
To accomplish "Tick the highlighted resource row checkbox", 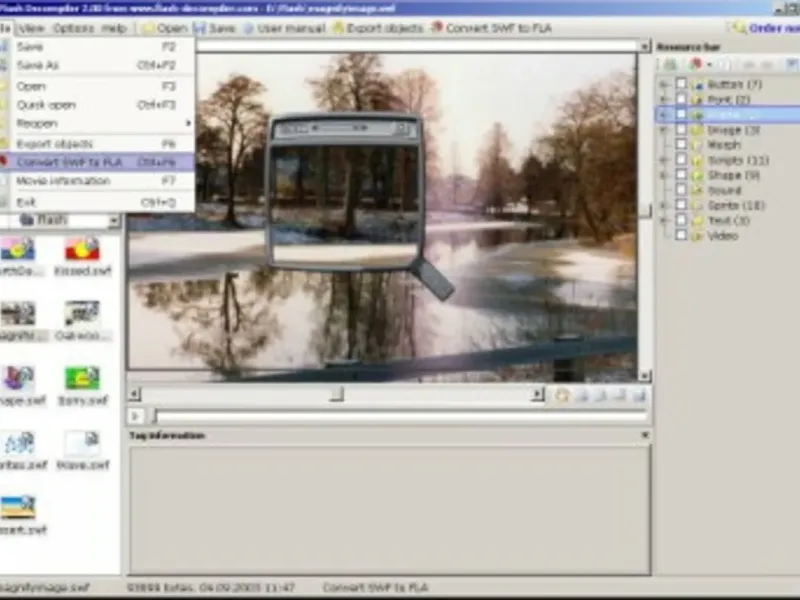I will pyautogui.click(x=681, y=114).
